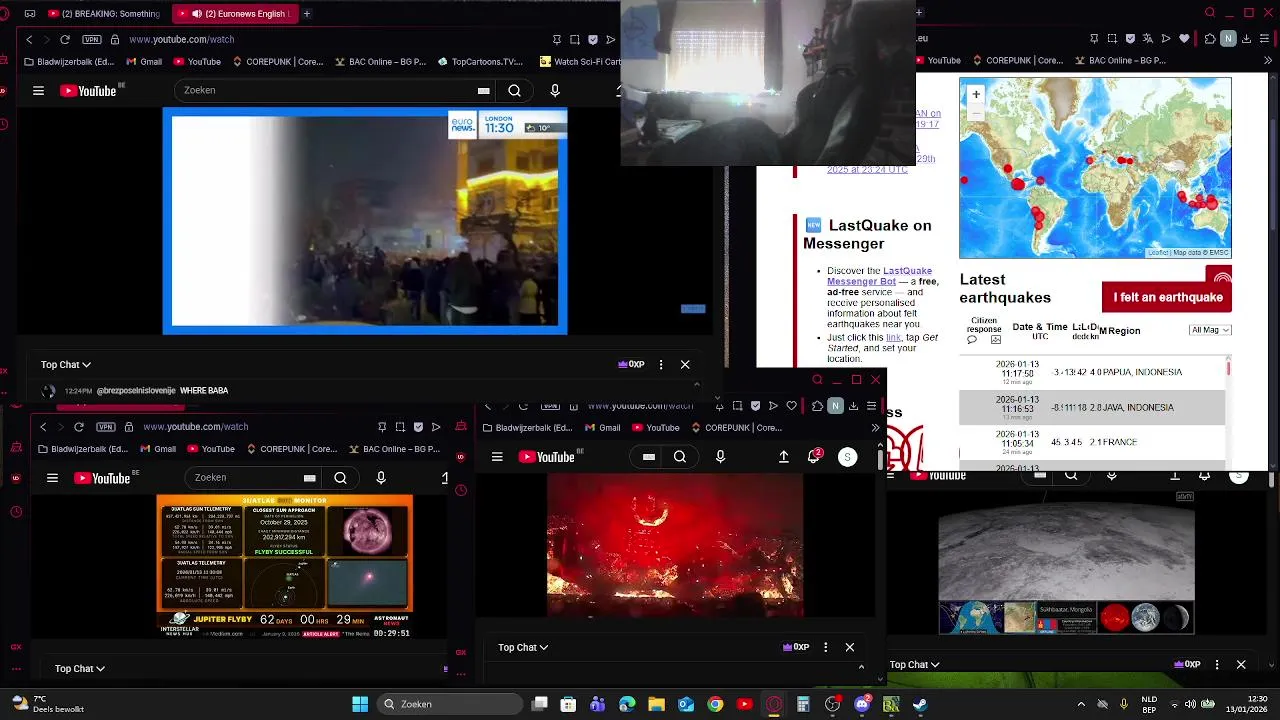Open downloads icon in red video window toolbar

click(853, 406)
